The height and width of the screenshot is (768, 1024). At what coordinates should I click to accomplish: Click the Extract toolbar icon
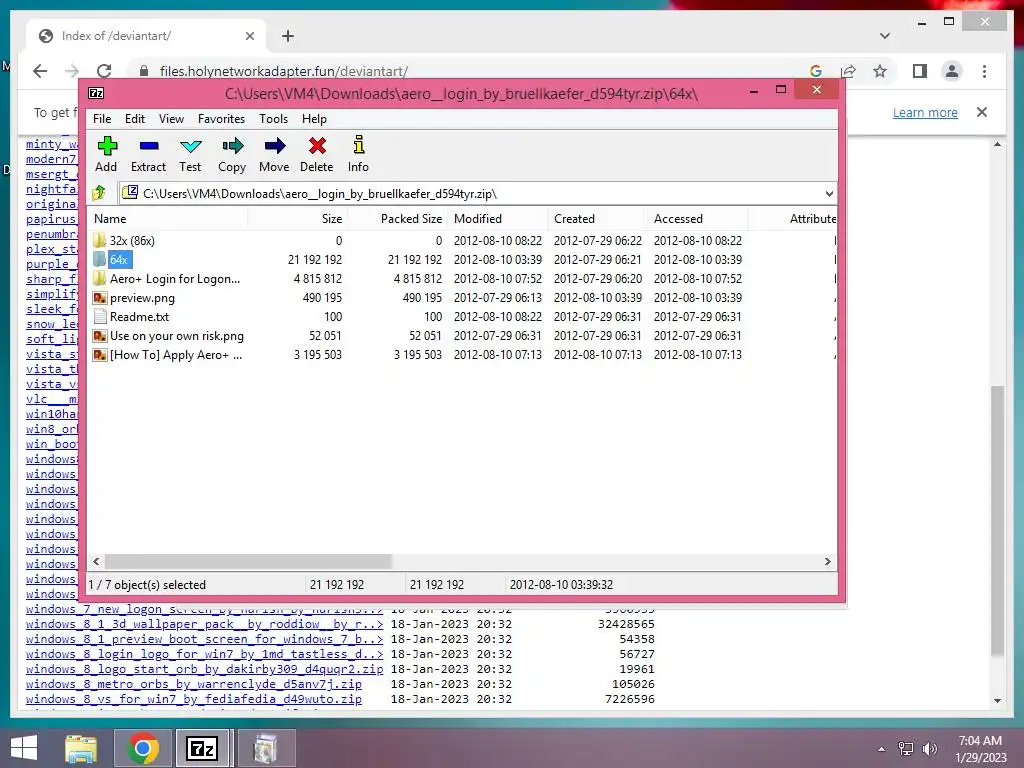148,146
